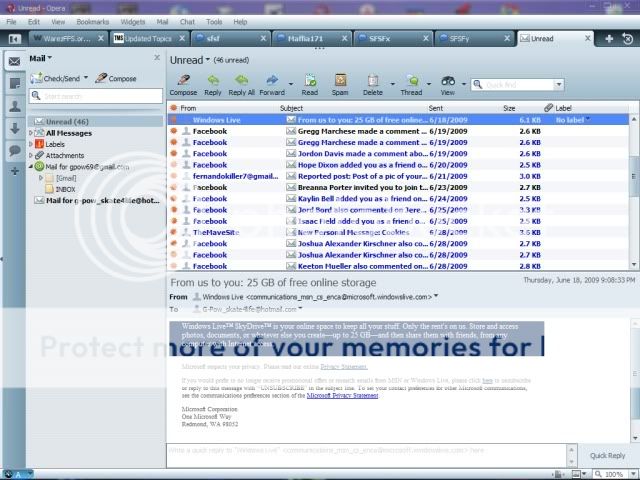The width and height of the screenshot is (640, 480).
Task: Click the status column header dot icon
Action: click(x=173, y=108)
